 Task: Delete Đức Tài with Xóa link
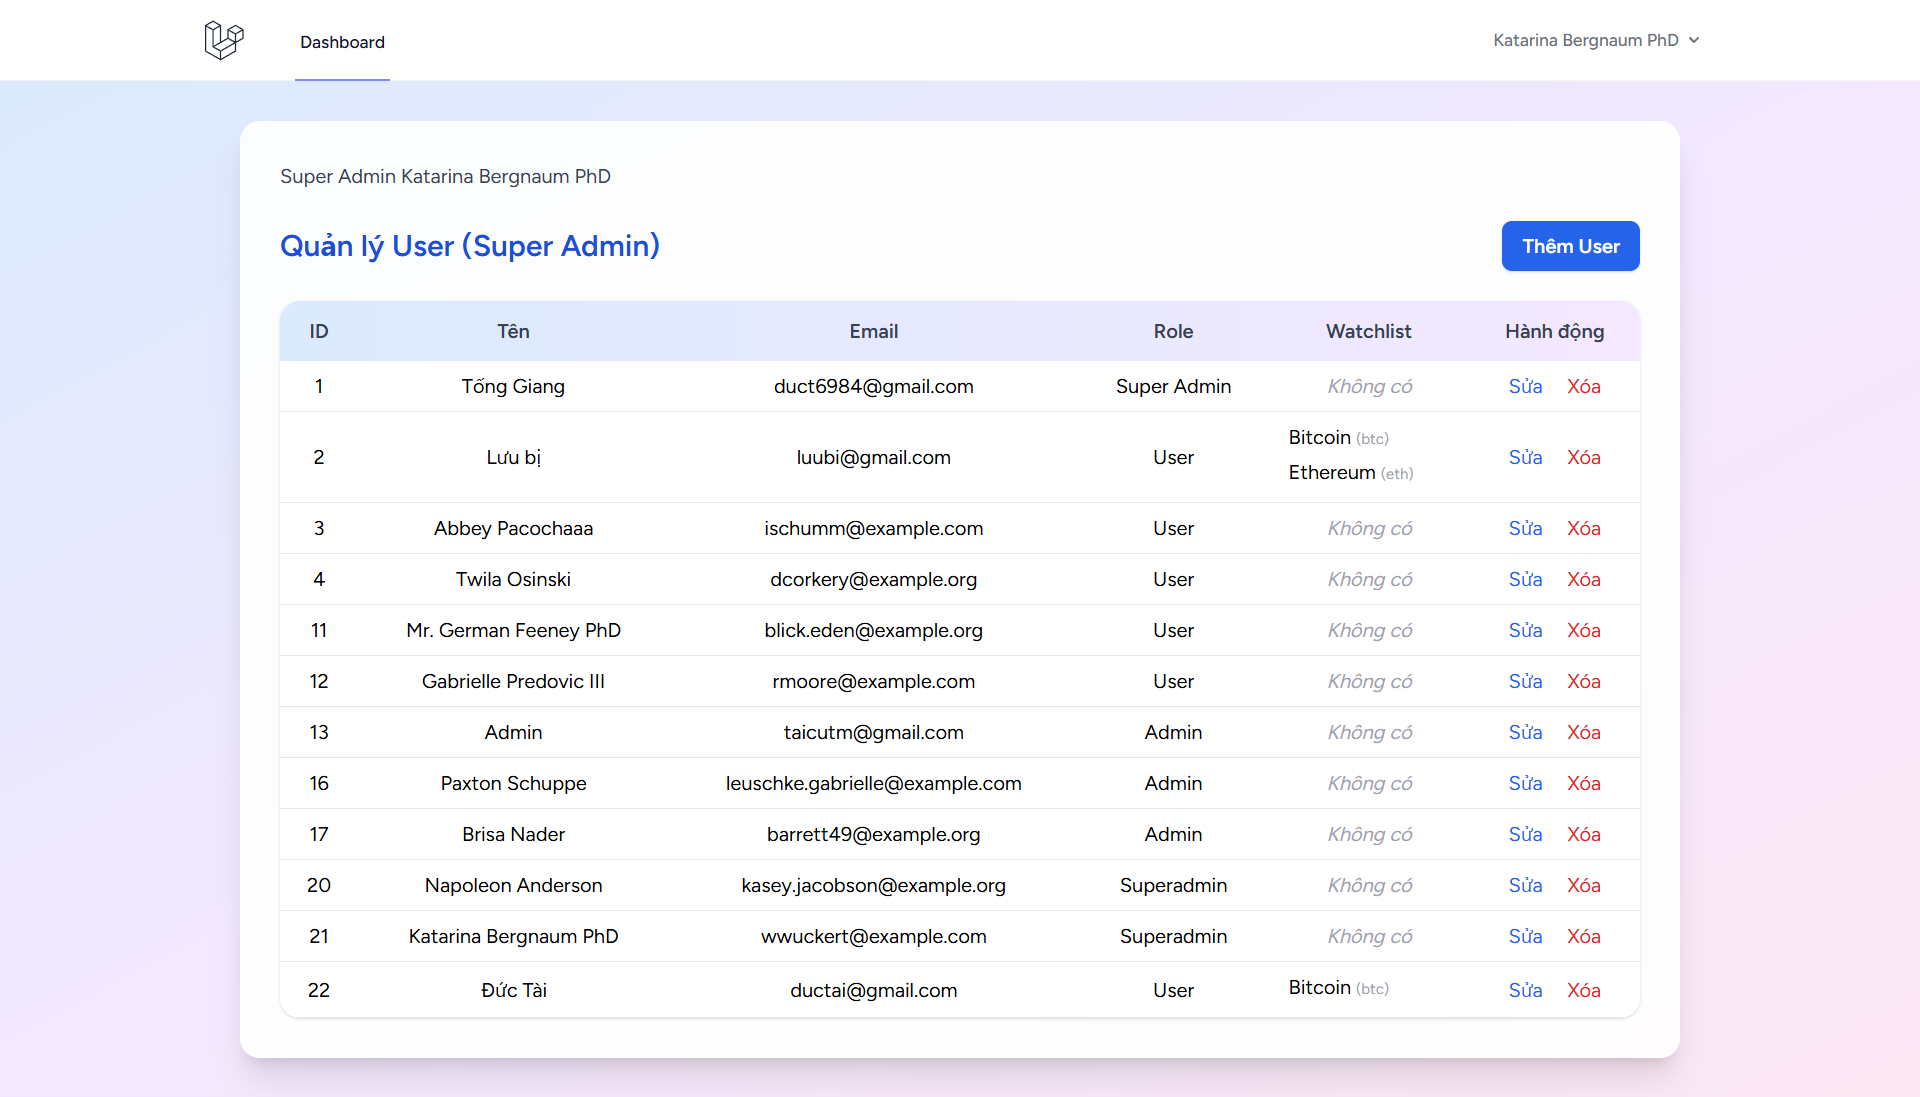[1583, 991]
